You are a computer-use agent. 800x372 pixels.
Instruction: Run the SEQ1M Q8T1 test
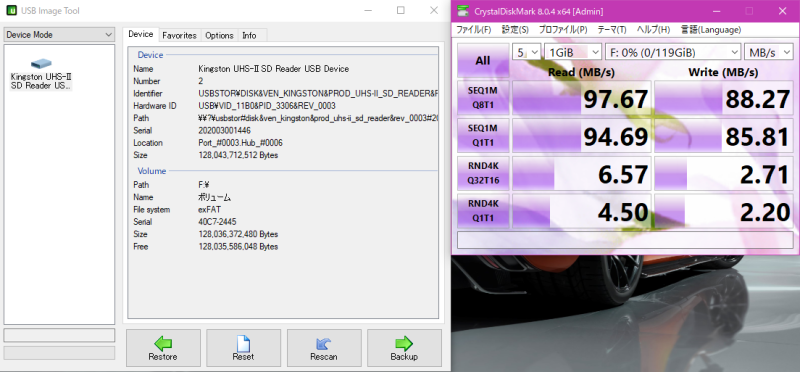coord(483,98)
